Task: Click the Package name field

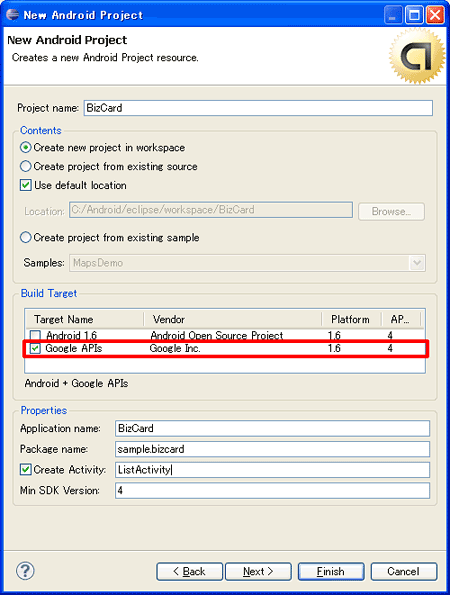Action: tap(272, 449)
